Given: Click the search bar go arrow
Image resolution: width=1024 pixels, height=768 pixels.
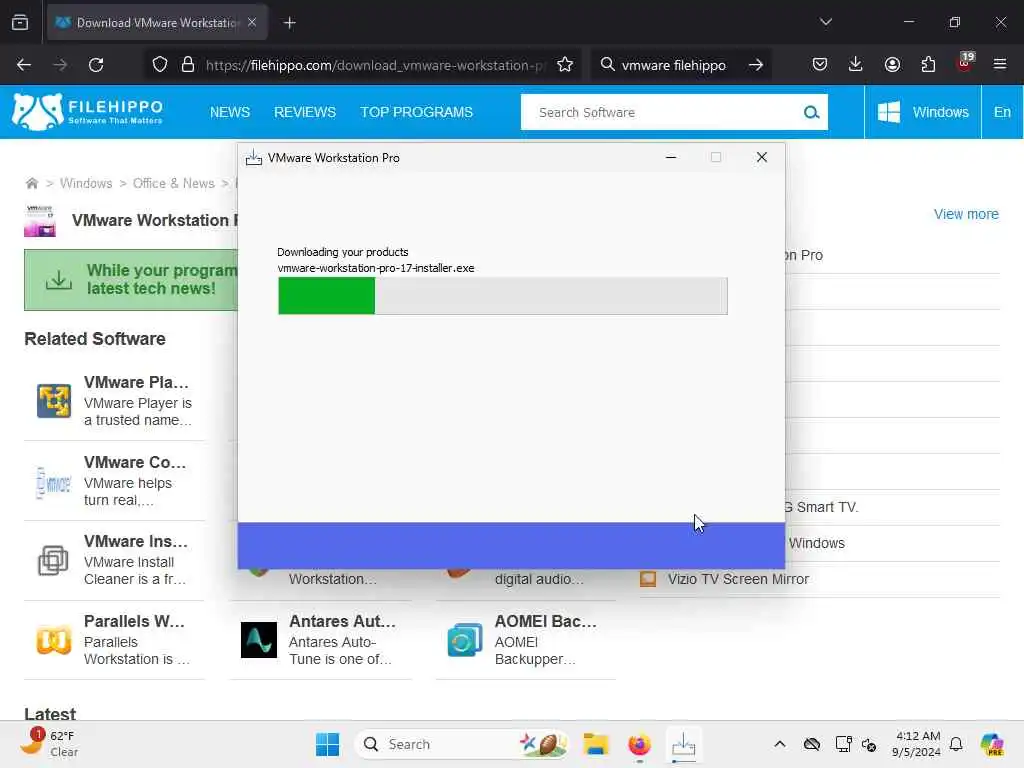Looking at the screenshot, I should click(x=756, y=65).
